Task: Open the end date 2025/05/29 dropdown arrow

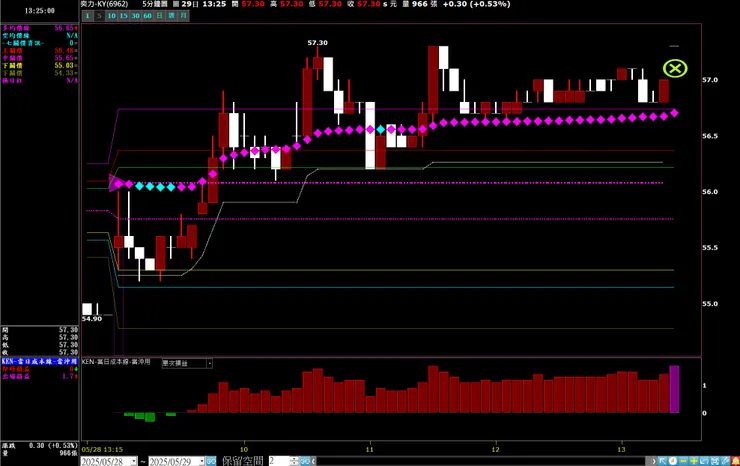Action: point(202,461)
